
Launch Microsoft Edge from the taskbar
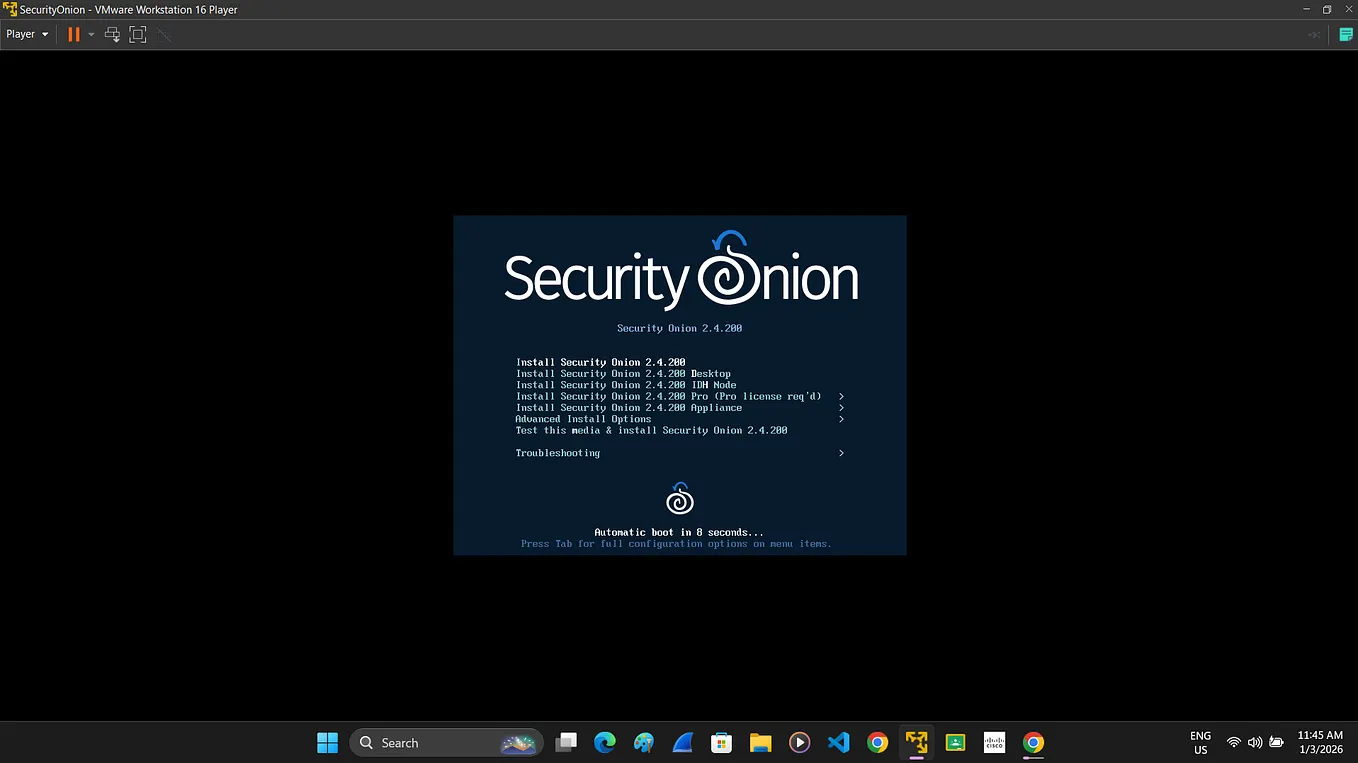pos(605,743)
